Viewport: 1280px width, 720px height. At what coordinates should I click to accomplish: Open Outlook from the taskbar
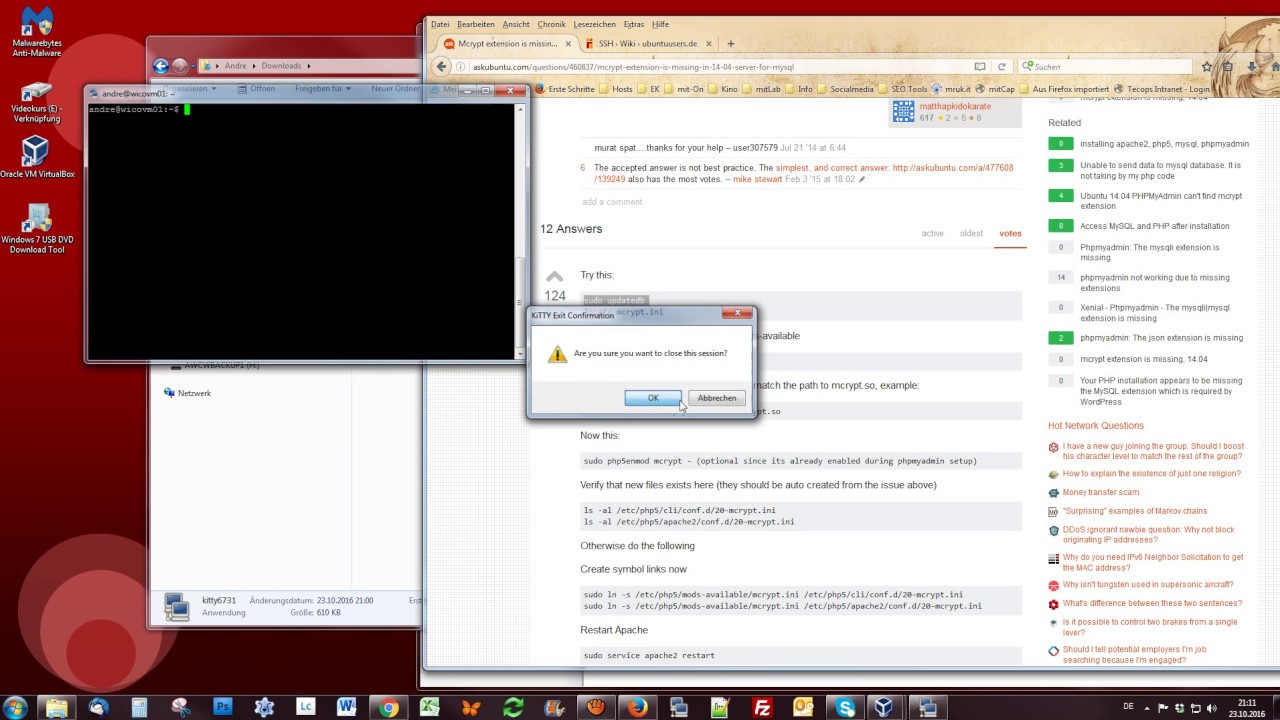pos(803,707)
